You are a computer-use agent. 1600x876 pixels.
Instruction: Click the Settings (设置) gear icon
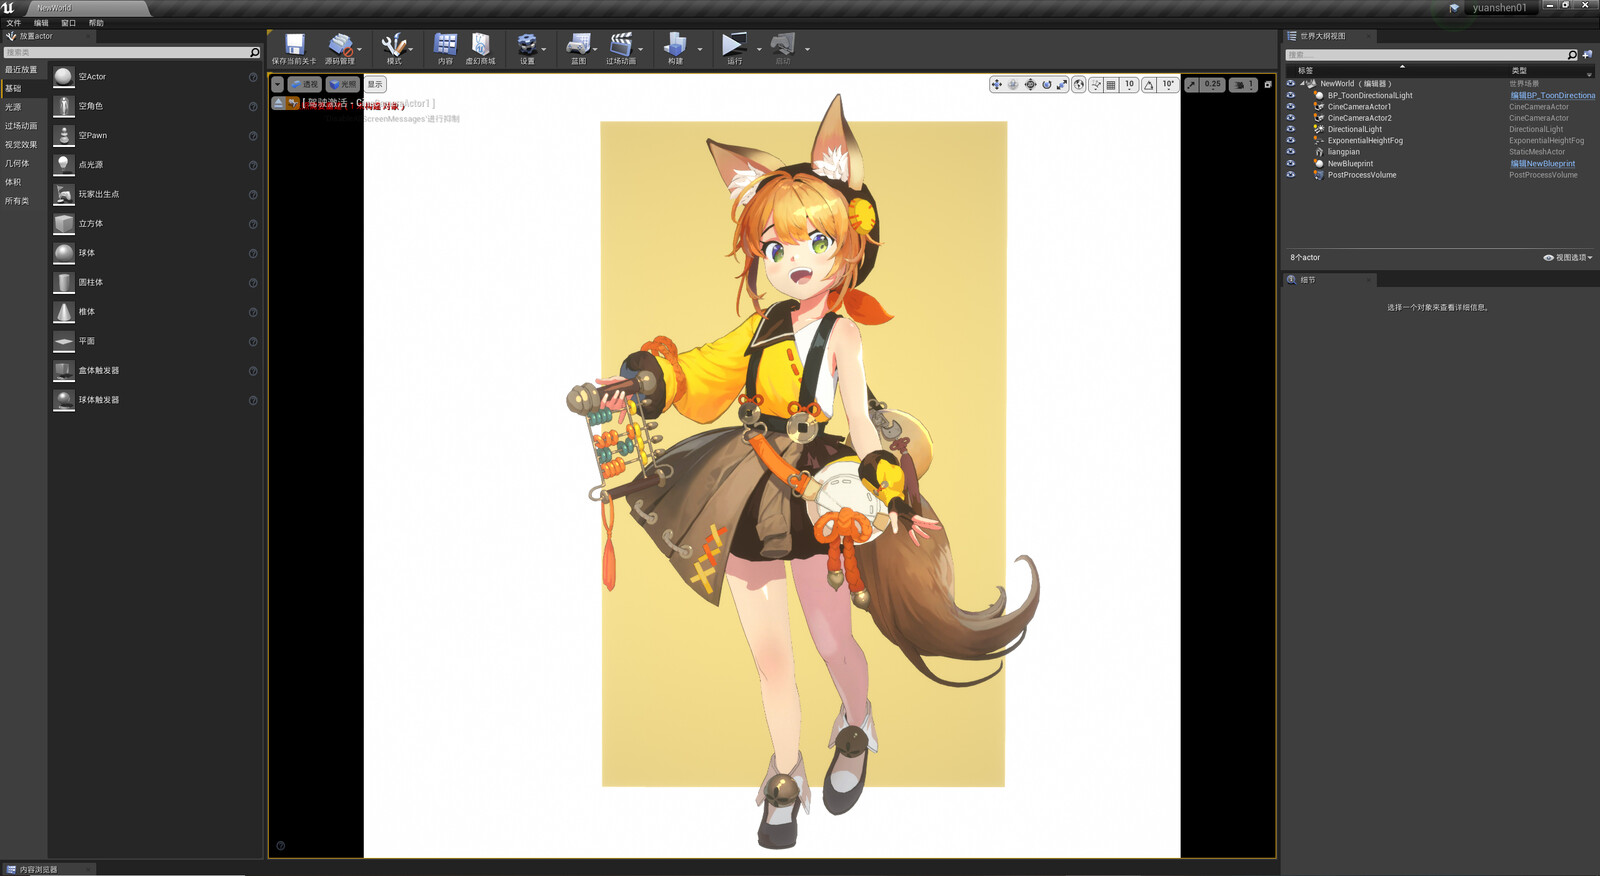527,44
